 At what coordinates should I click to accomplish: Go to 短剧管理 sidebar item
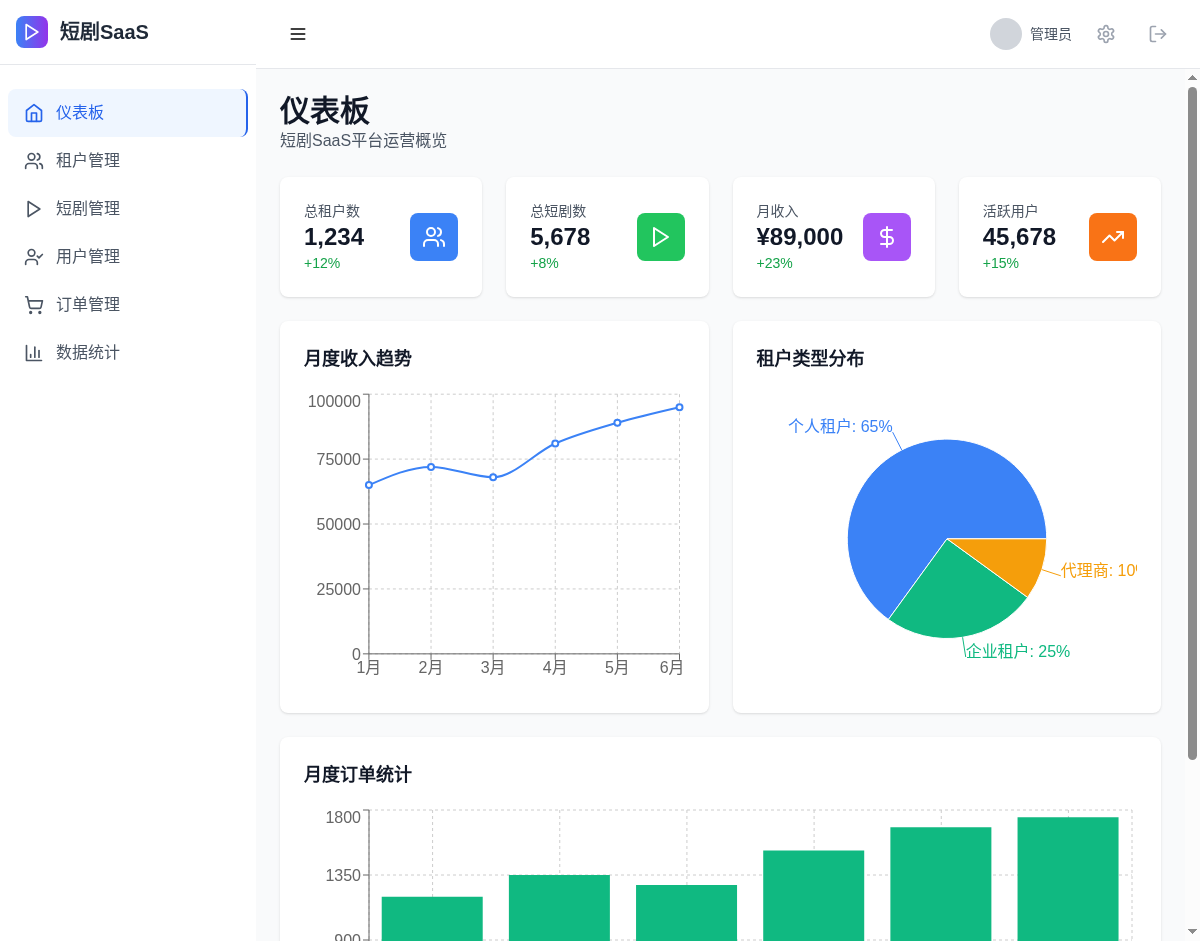(x=88, y=209)
